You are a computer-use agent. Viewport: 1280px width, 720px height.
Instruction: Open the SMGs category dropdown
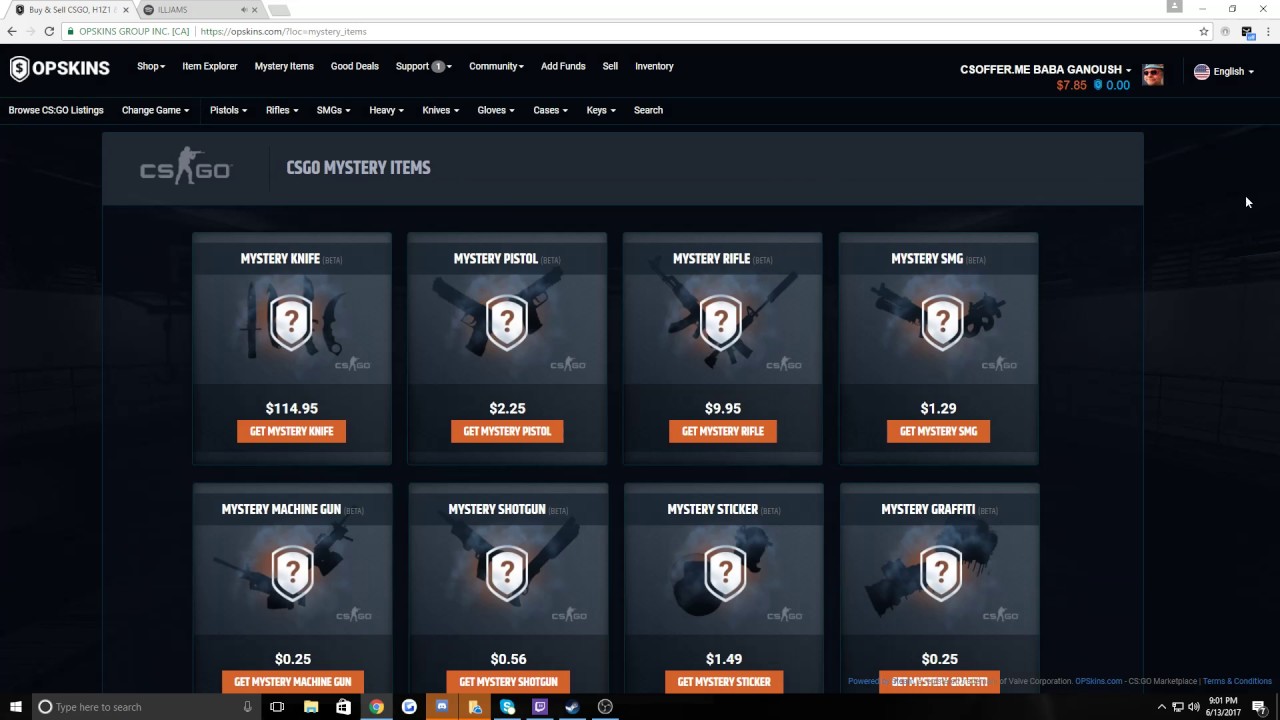pos(333,110)
